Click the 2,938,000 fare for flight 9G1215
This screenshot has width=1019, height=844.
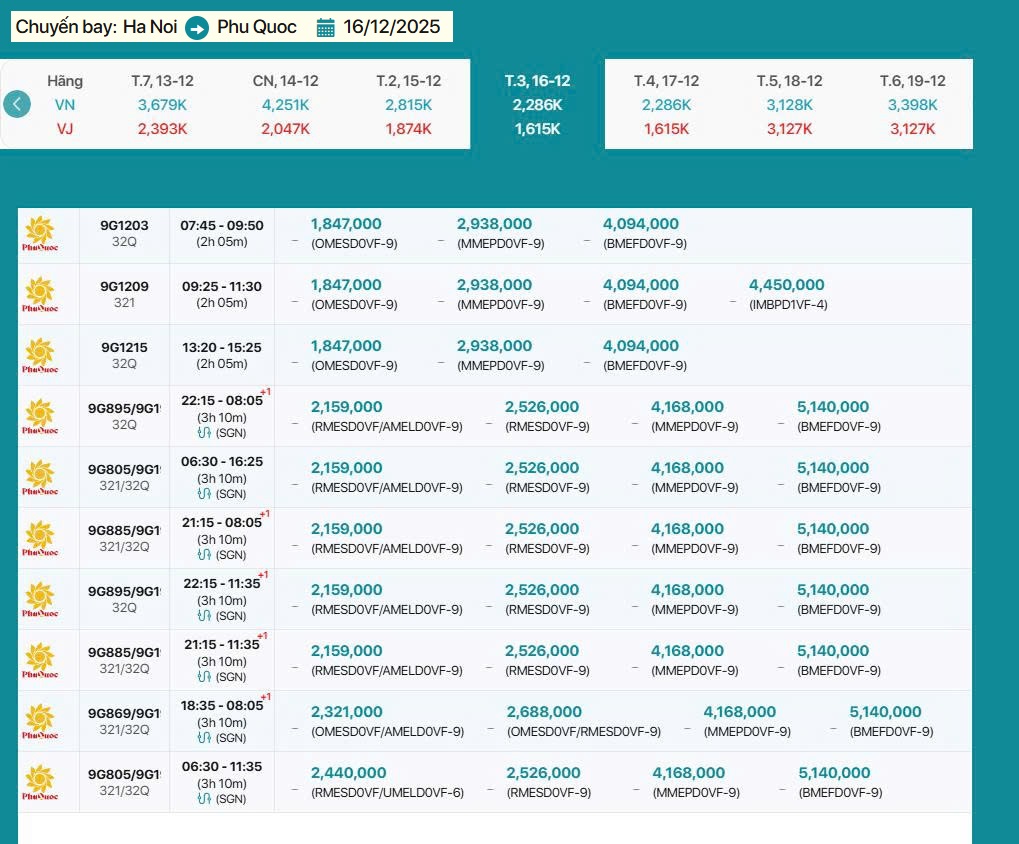494,347
